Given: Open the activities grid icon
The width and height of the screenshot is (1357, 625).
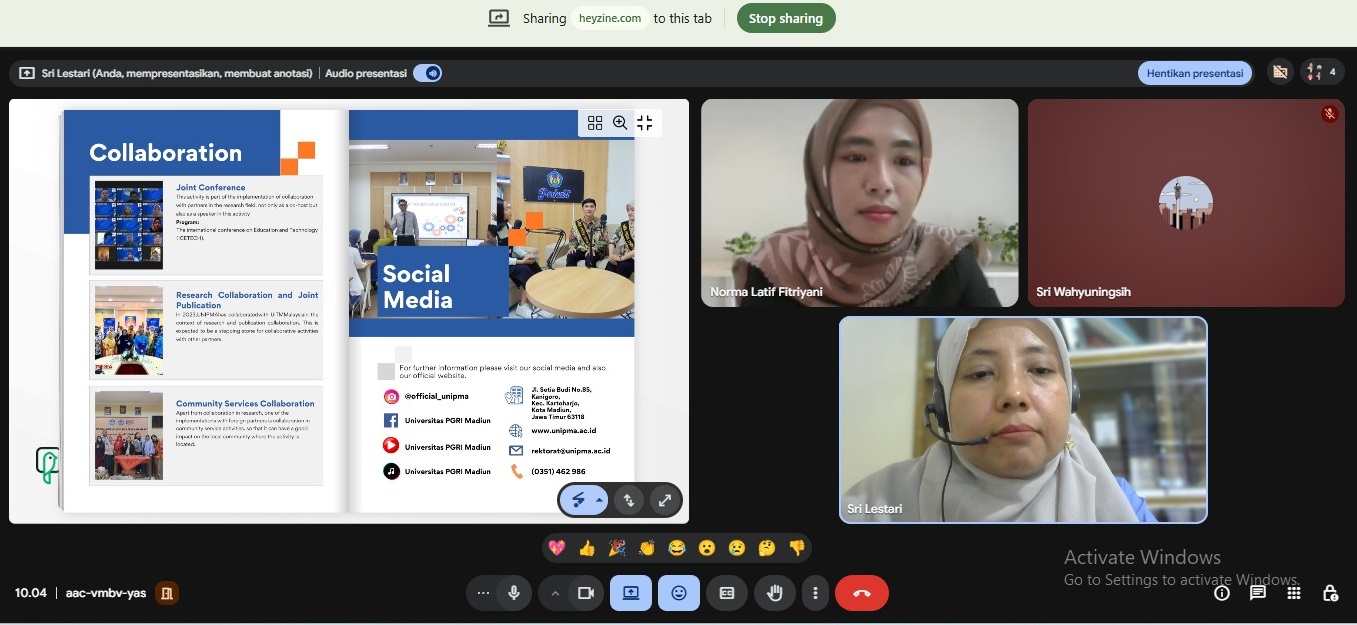Looking at the screenshot, I should (x=1294, y=593).
